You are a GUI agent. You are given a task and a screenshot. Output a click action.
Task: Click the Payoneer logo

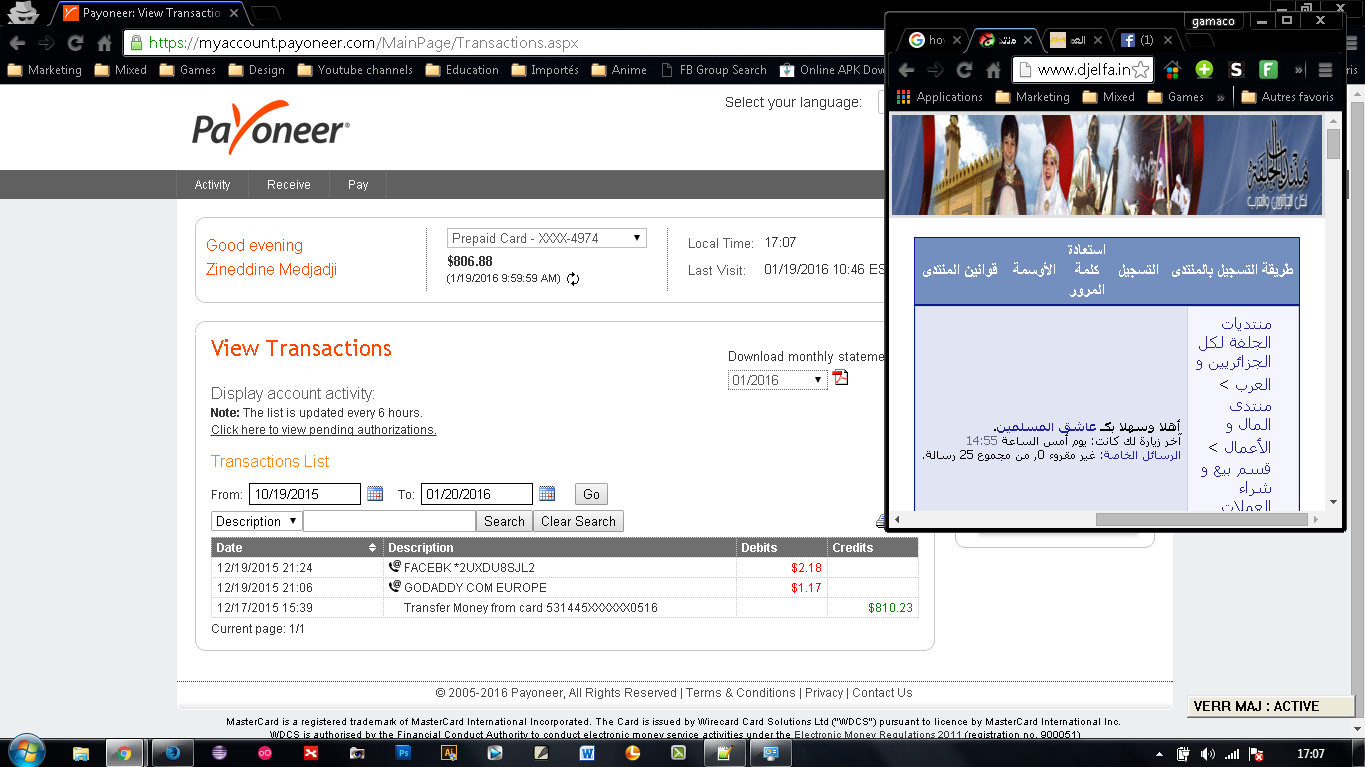click(x=271, y=128)
